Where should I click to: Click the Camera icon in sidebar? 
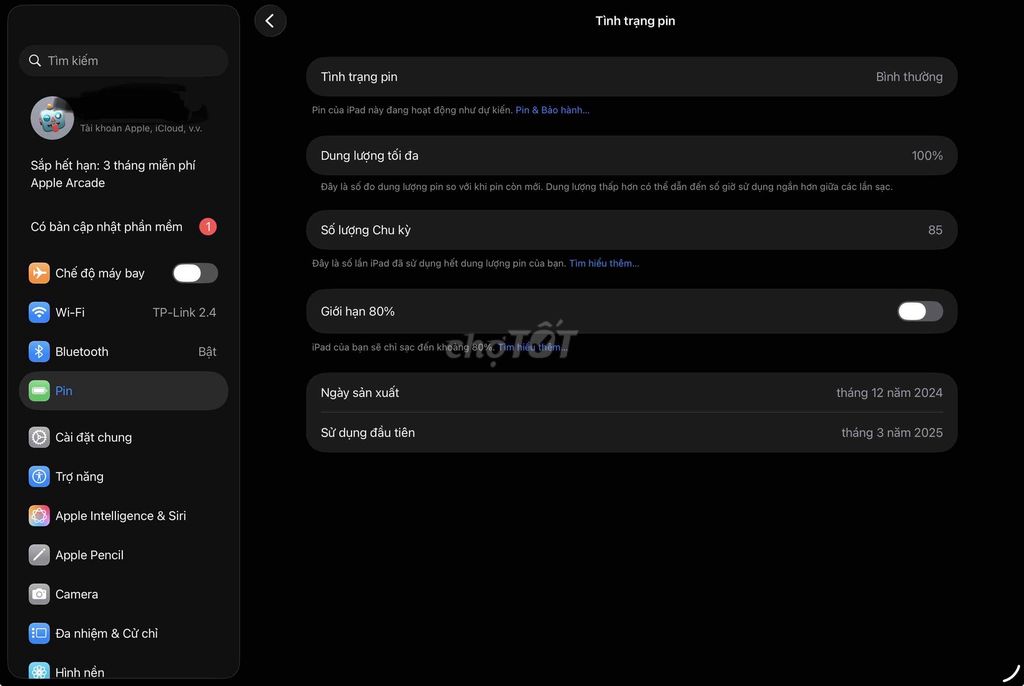39,594
